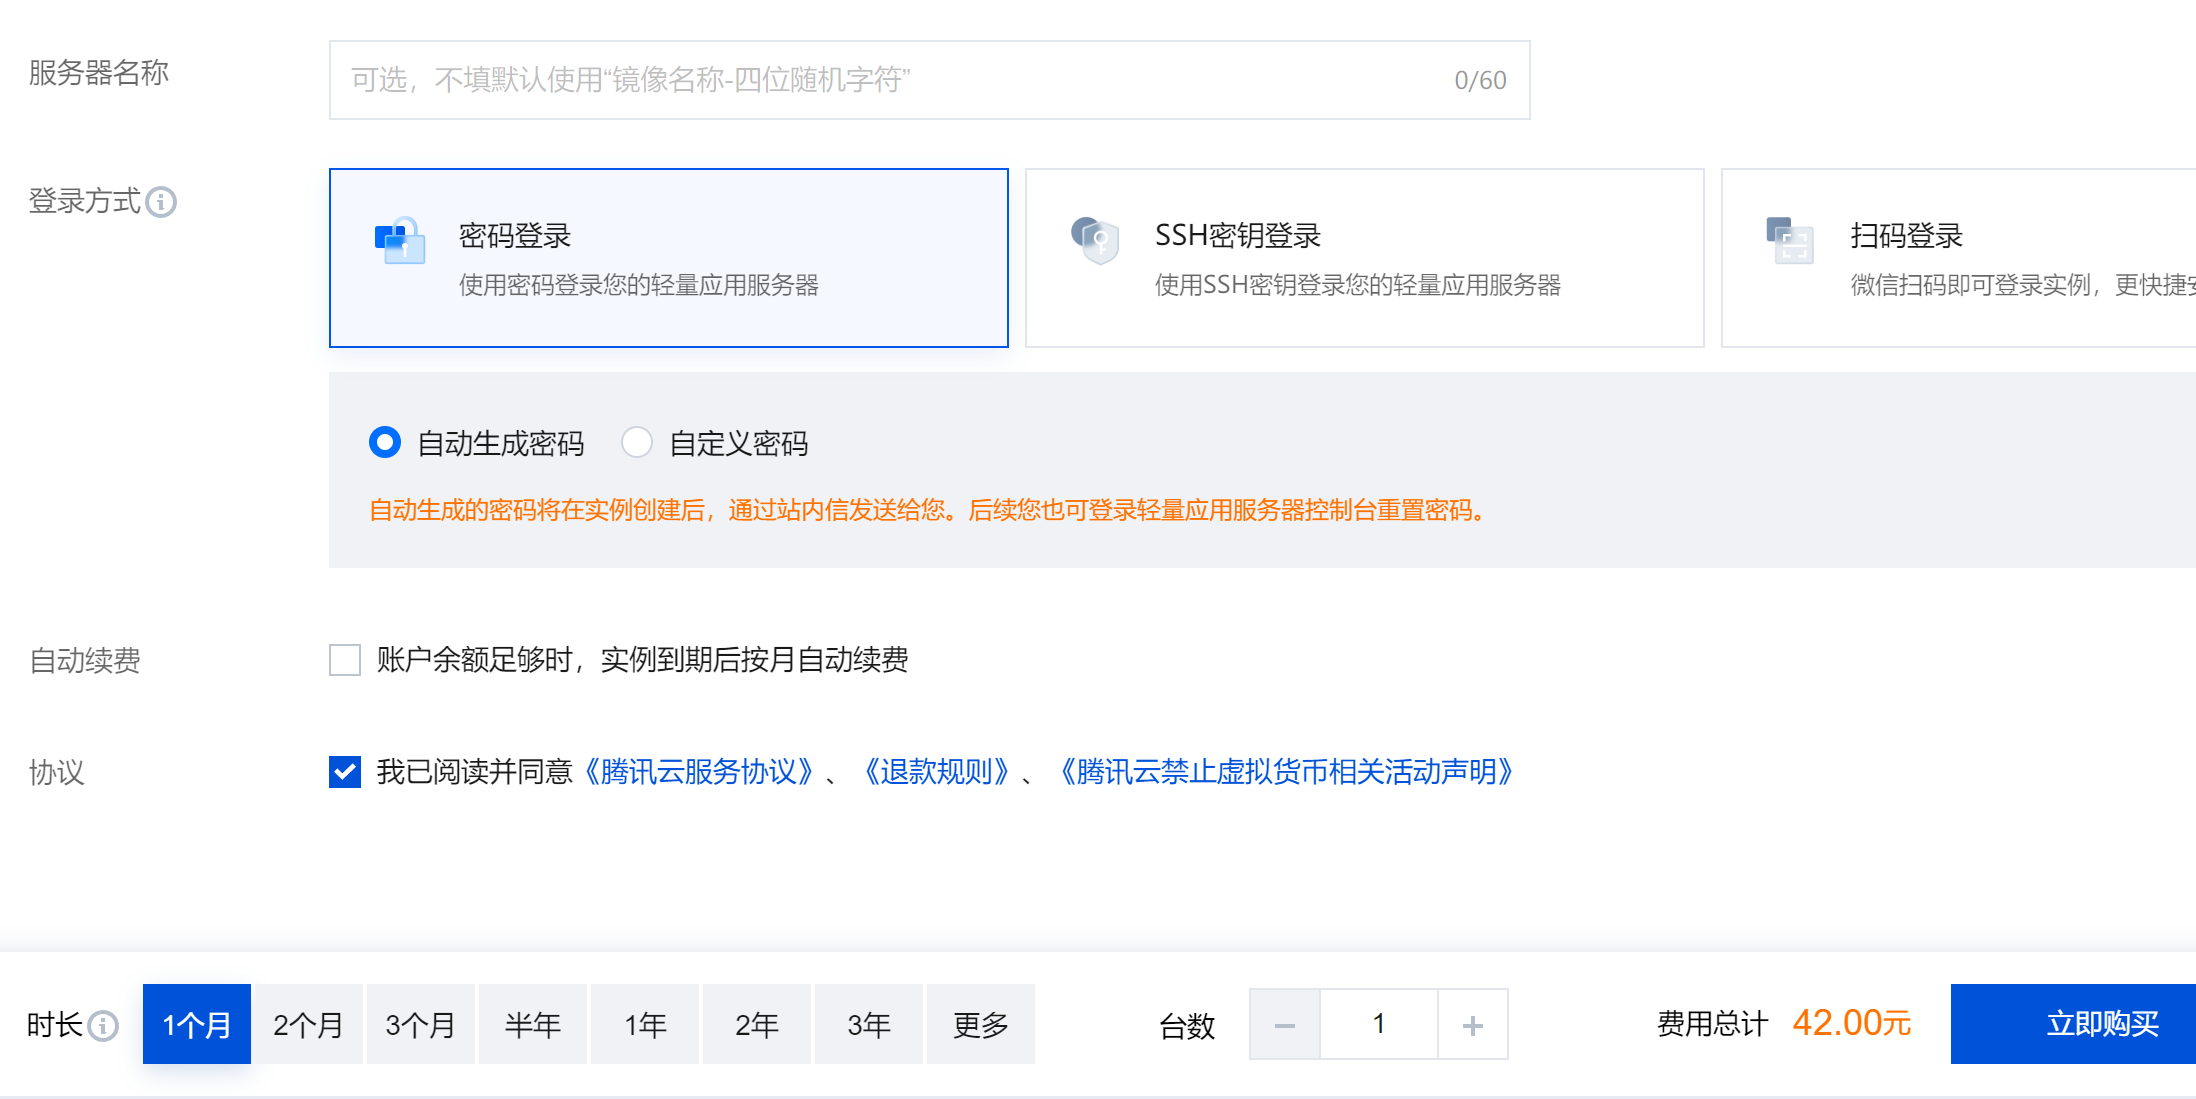
Task: Click info icon next to 登录方式
Action: coord(161,202)
